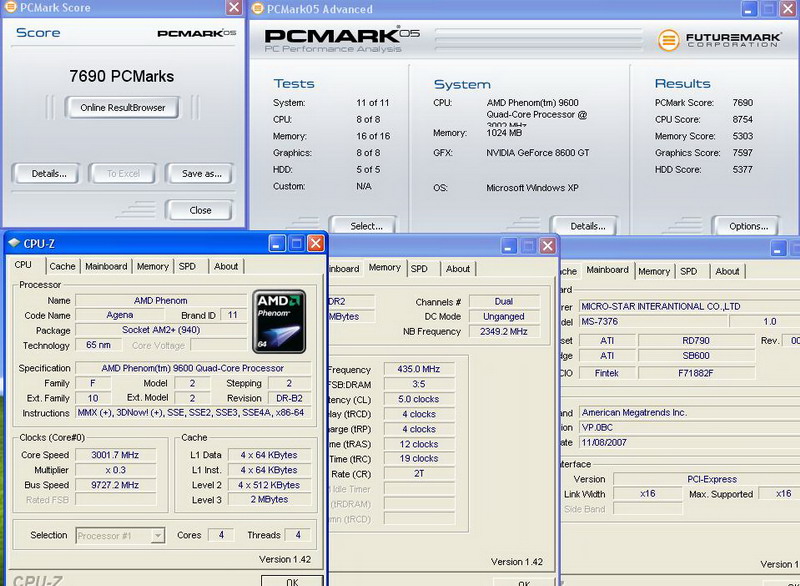Screen dimensions: 800x586
Task: Select Memory tab in right CPU-Z window
Action: [x=654, y=271]
